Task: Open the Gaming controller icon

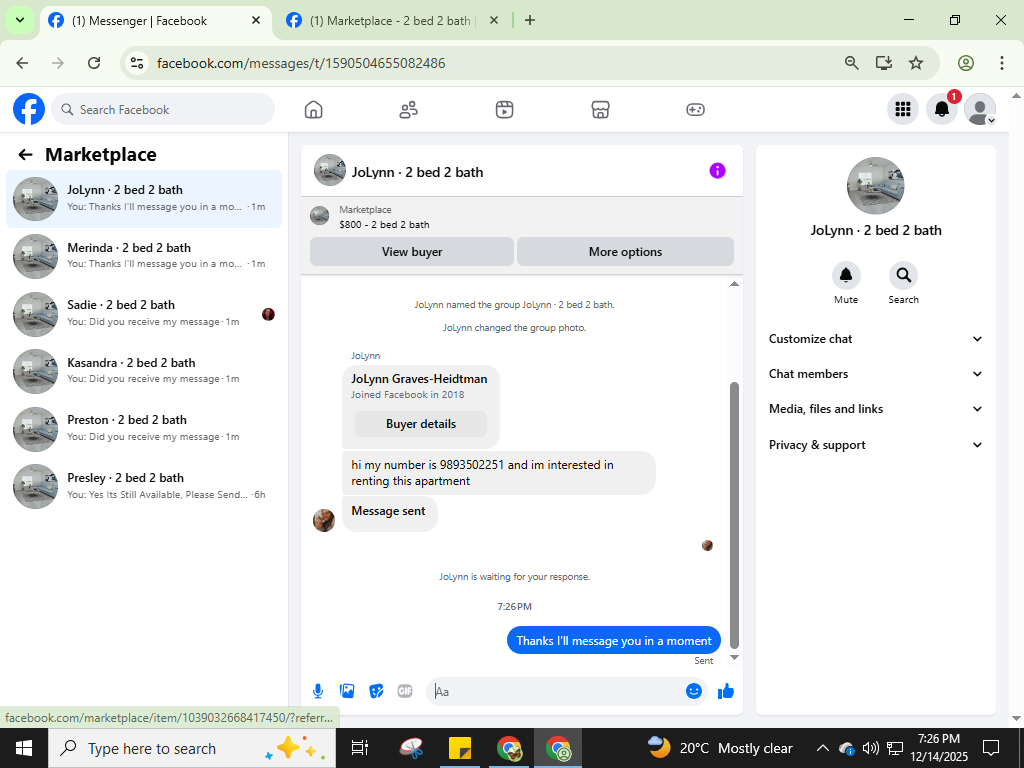Action: coord(695,110)
